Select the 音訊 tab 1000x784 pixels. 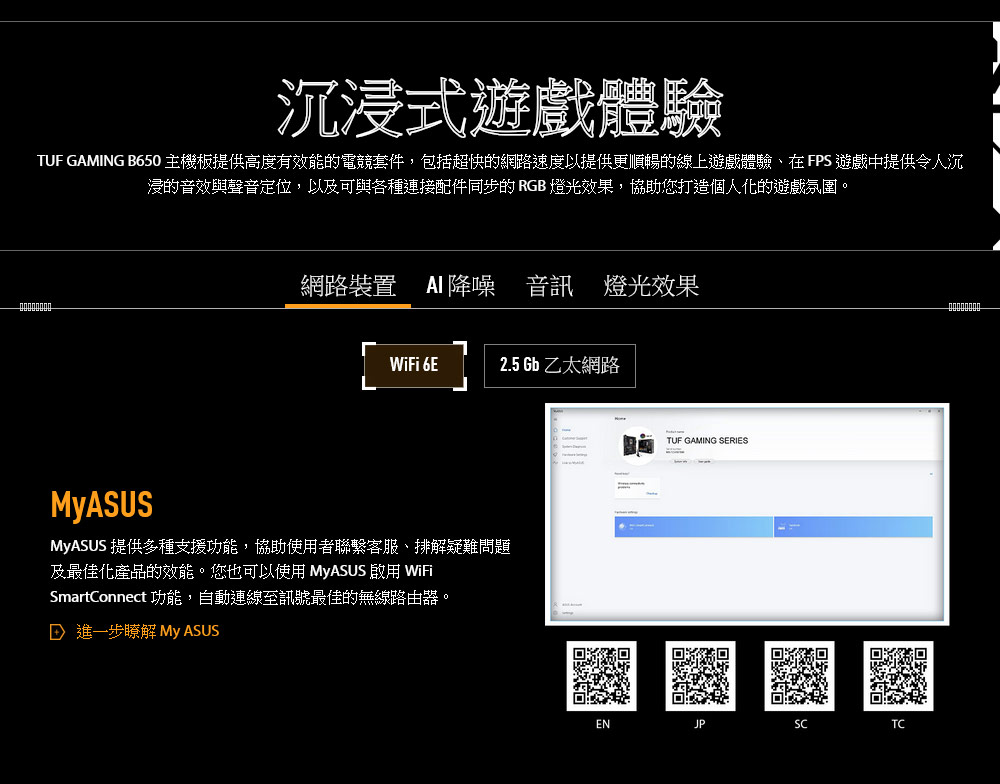coord(549,286)
